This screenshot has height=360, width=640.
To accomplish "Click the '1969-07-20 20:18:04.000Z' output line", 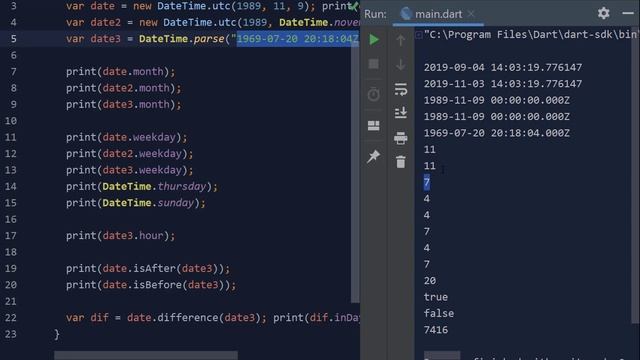I will [496, 133].
